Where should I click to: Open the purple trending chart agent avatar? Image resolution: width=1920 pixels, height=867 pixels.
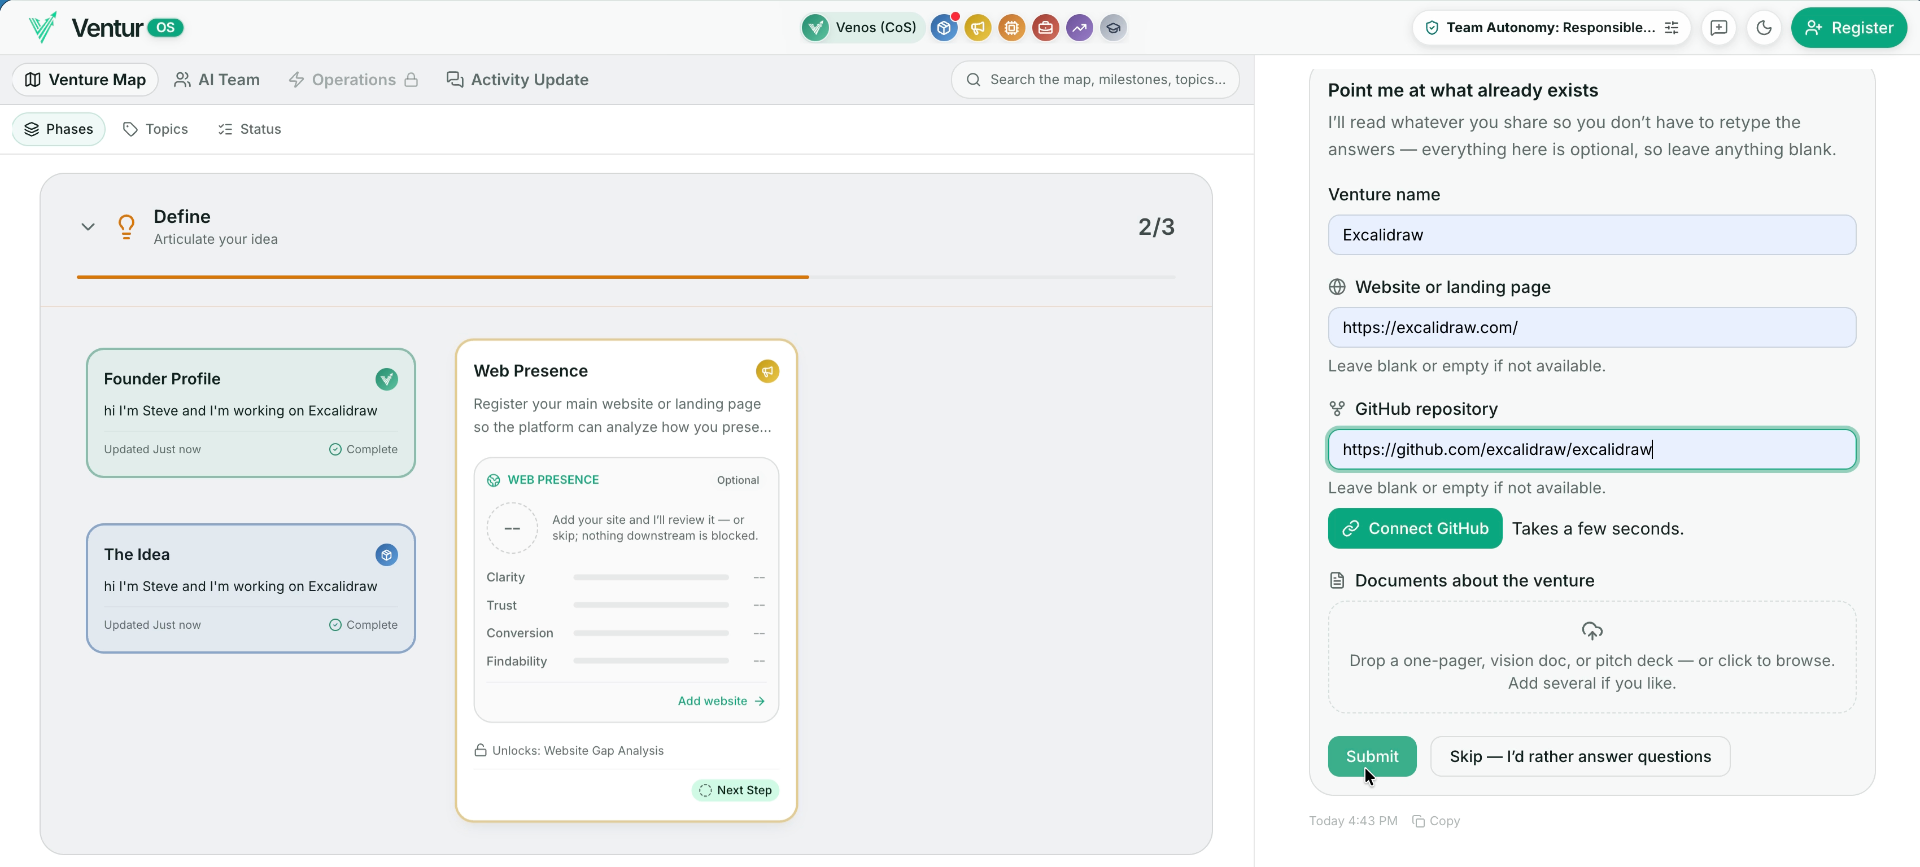click(x=1080, y=28)
